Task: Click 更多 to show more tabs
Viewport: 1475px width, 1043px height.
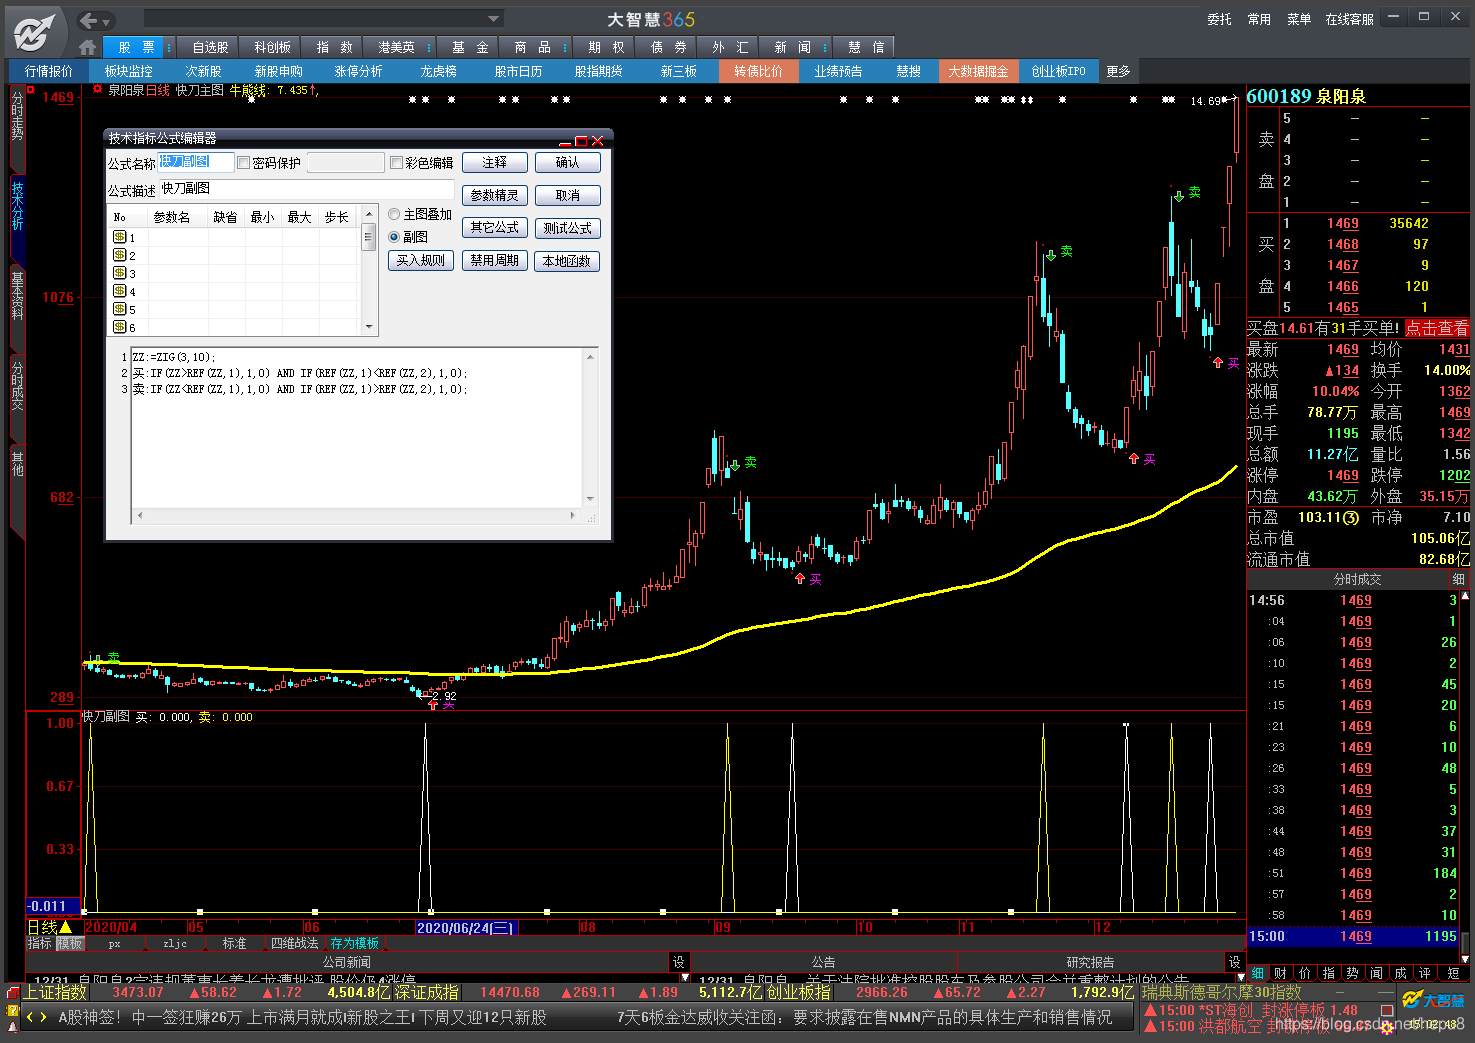Action: [1119, 71]
